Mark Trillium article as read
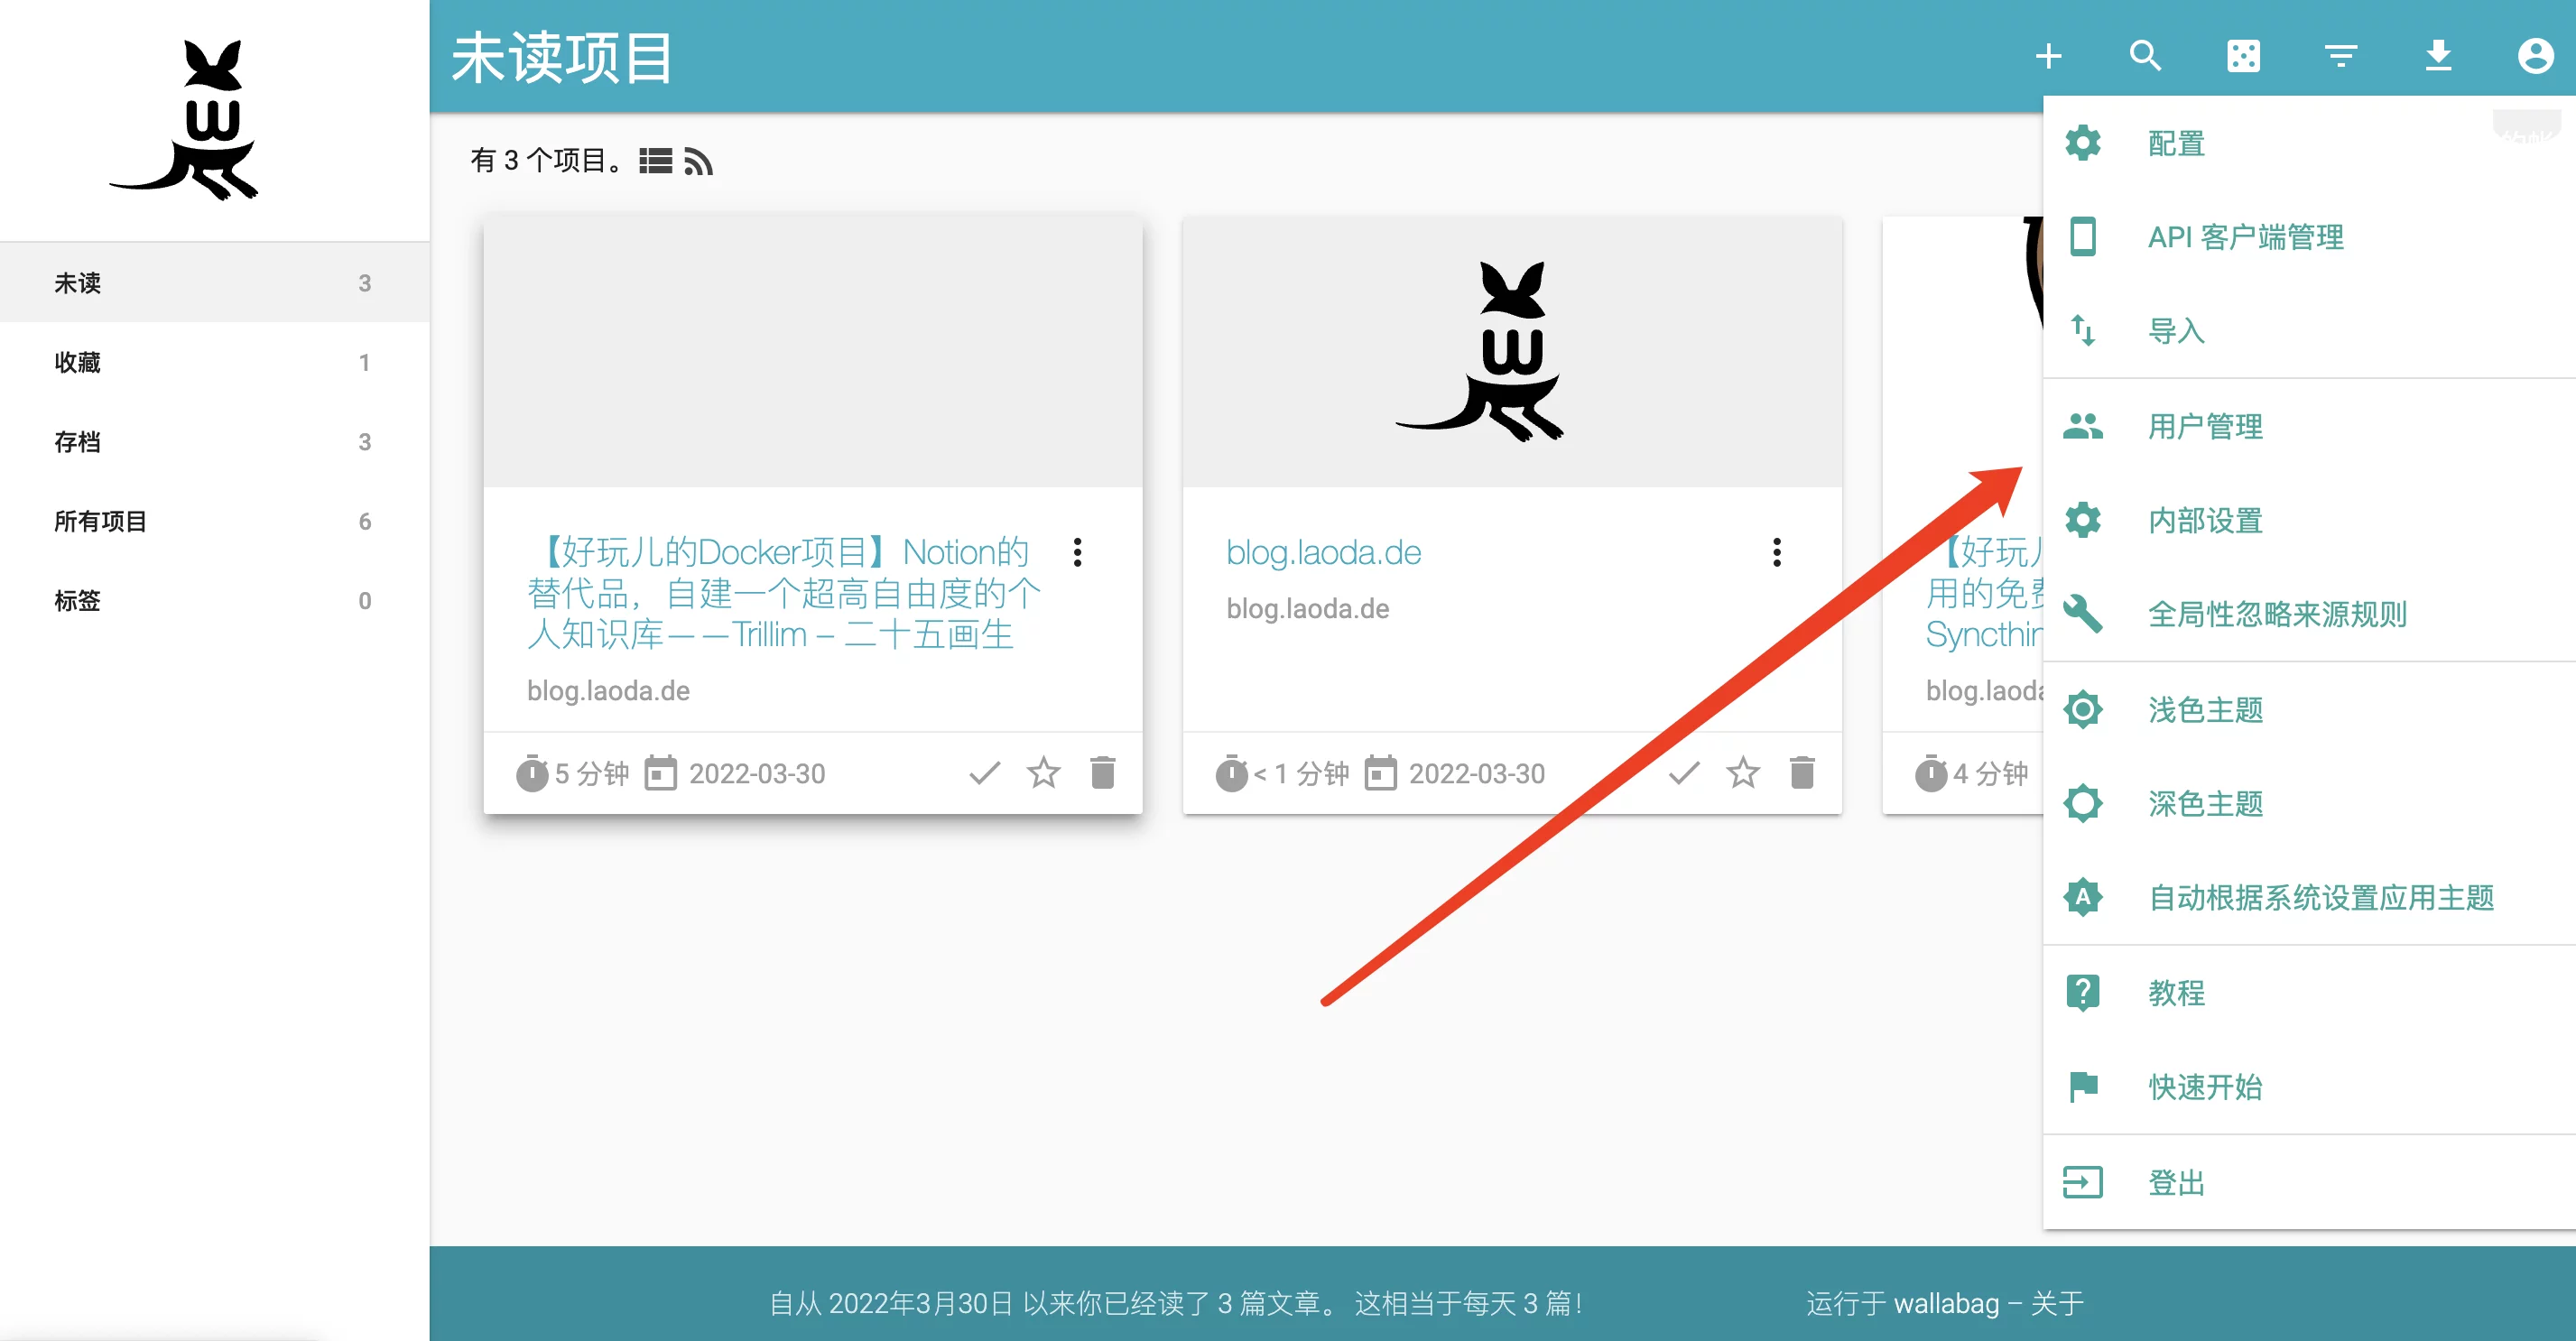 [984, 772]
